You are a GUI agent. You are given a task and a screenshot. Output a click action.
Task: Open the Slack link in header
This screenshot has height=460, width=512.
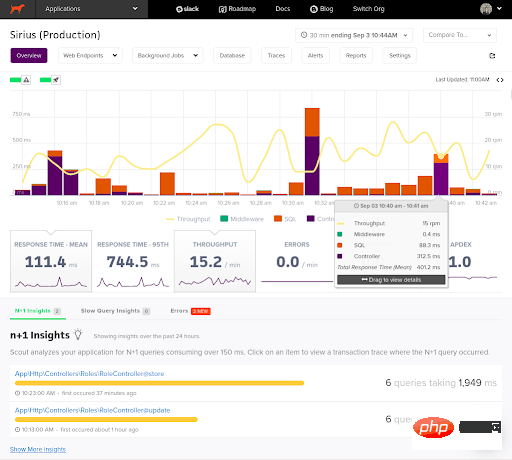coord(187,9)
